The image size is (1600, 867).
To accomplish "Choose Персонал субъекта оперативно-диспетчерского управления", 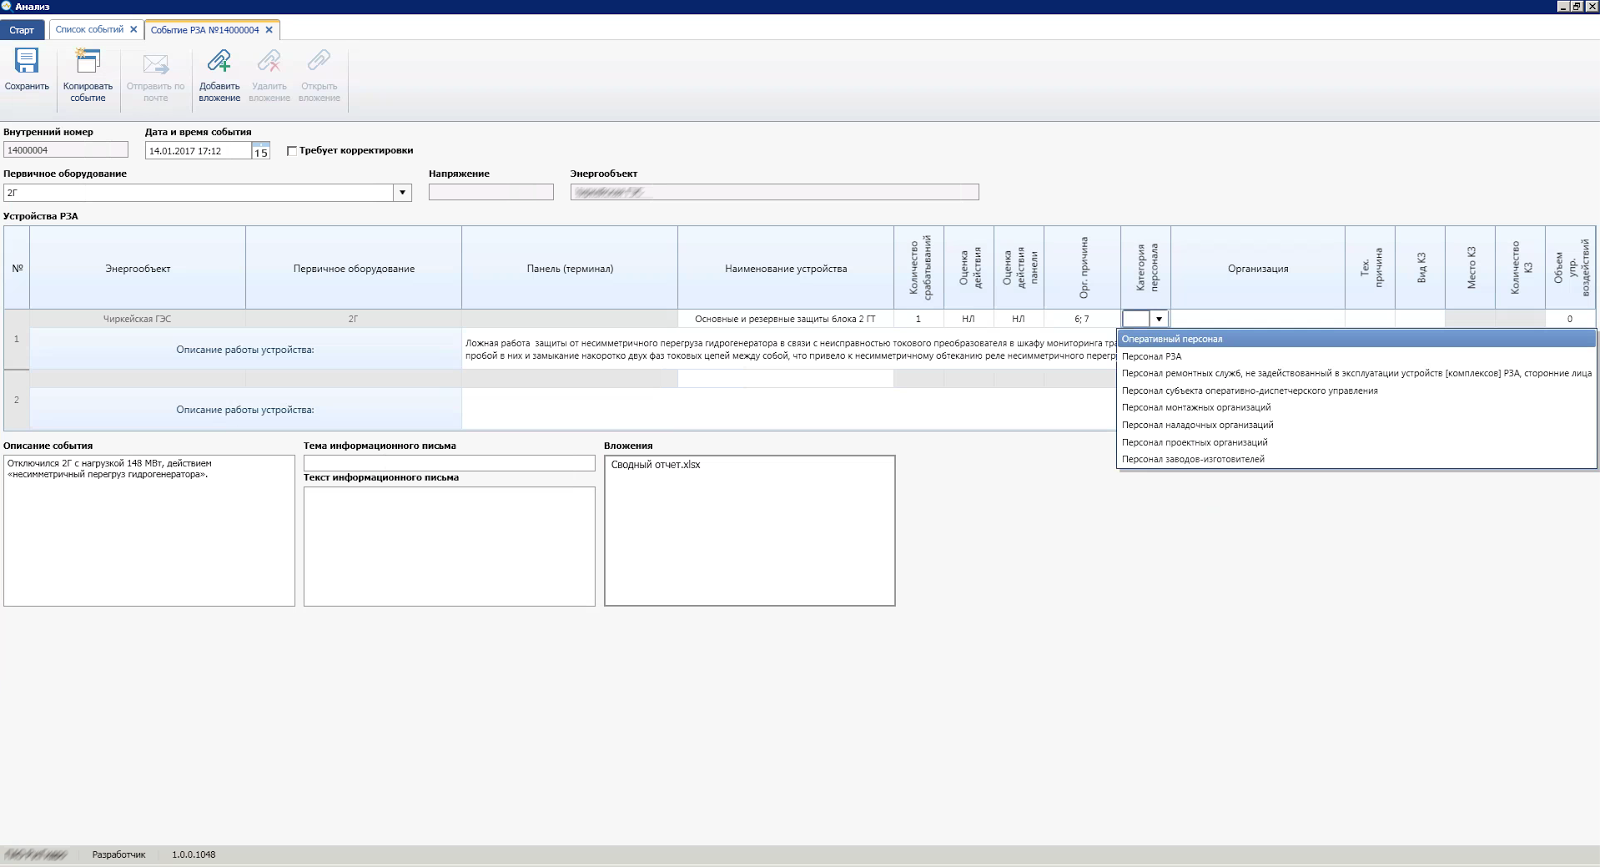I will click(x=1356, y=391).
